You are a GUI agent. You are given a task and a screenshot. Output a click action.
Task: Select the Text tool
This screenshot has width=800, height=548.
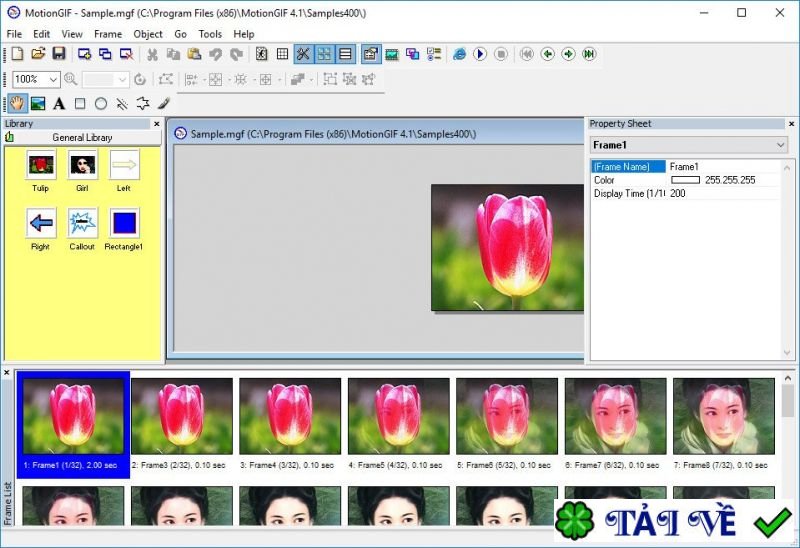click(59, 103)
